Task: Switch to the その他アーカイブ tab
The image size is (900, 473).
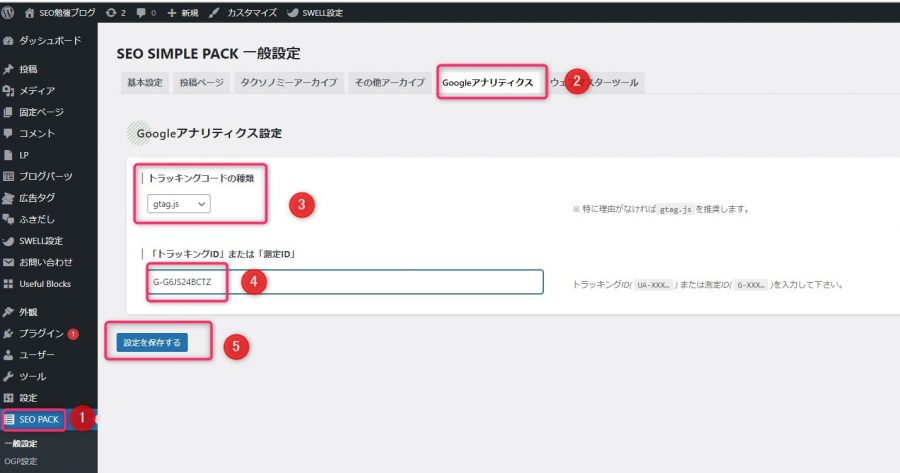Action: (x=390, y=82)
